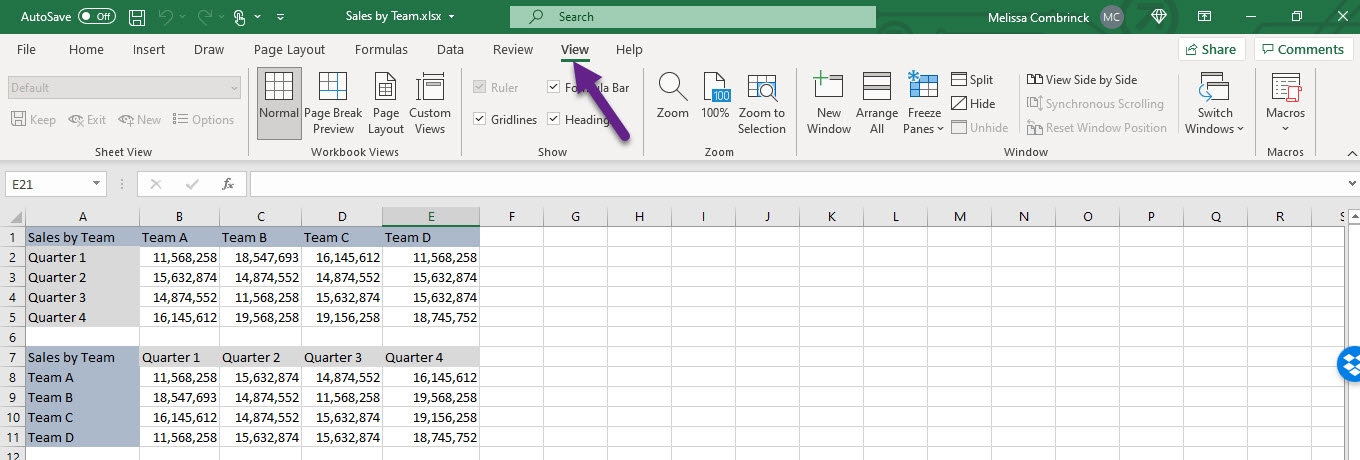This screenshot has width=1360, height=460.
Task: Click in the Search box
Action: [x=692, y=17]
